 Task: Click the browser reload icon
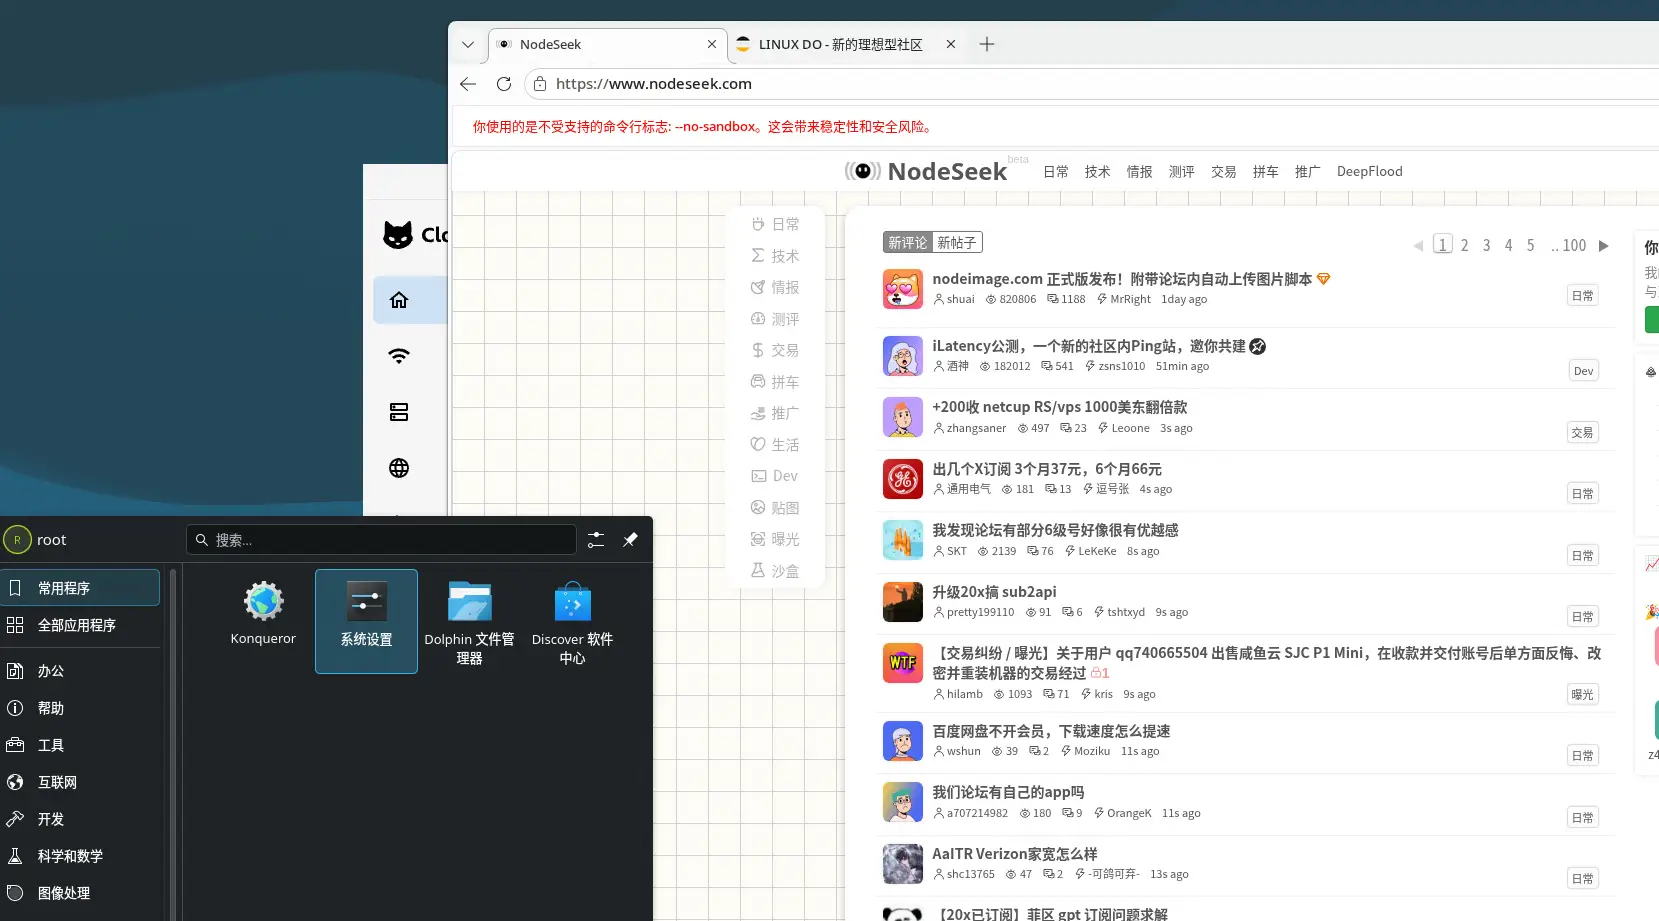point(504,84)
